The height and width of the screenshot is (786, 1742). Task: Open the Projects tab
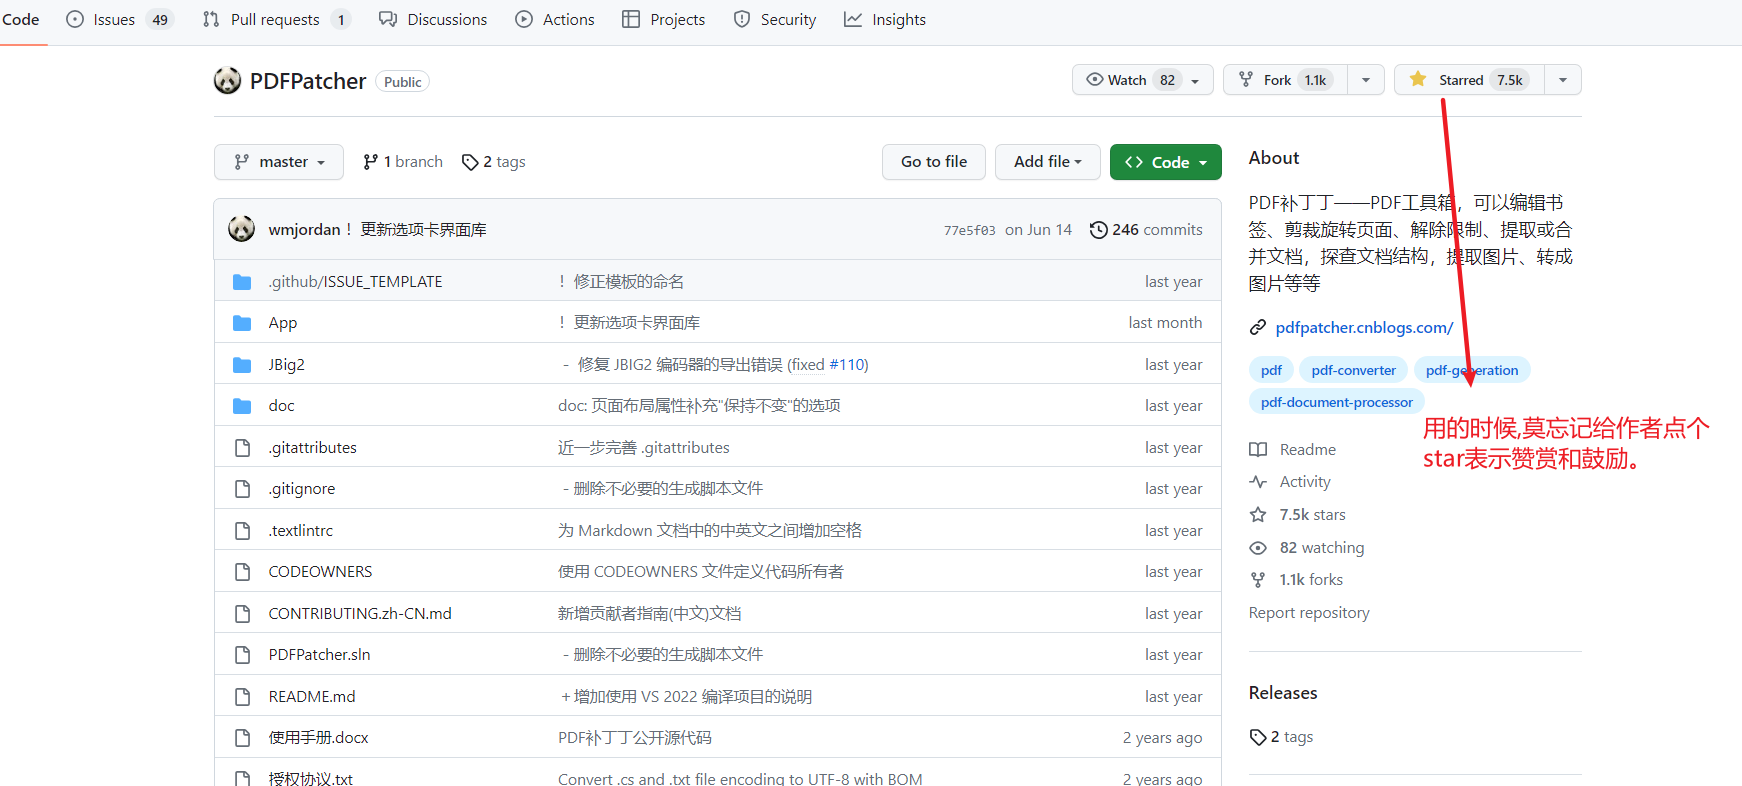point(664,19)
